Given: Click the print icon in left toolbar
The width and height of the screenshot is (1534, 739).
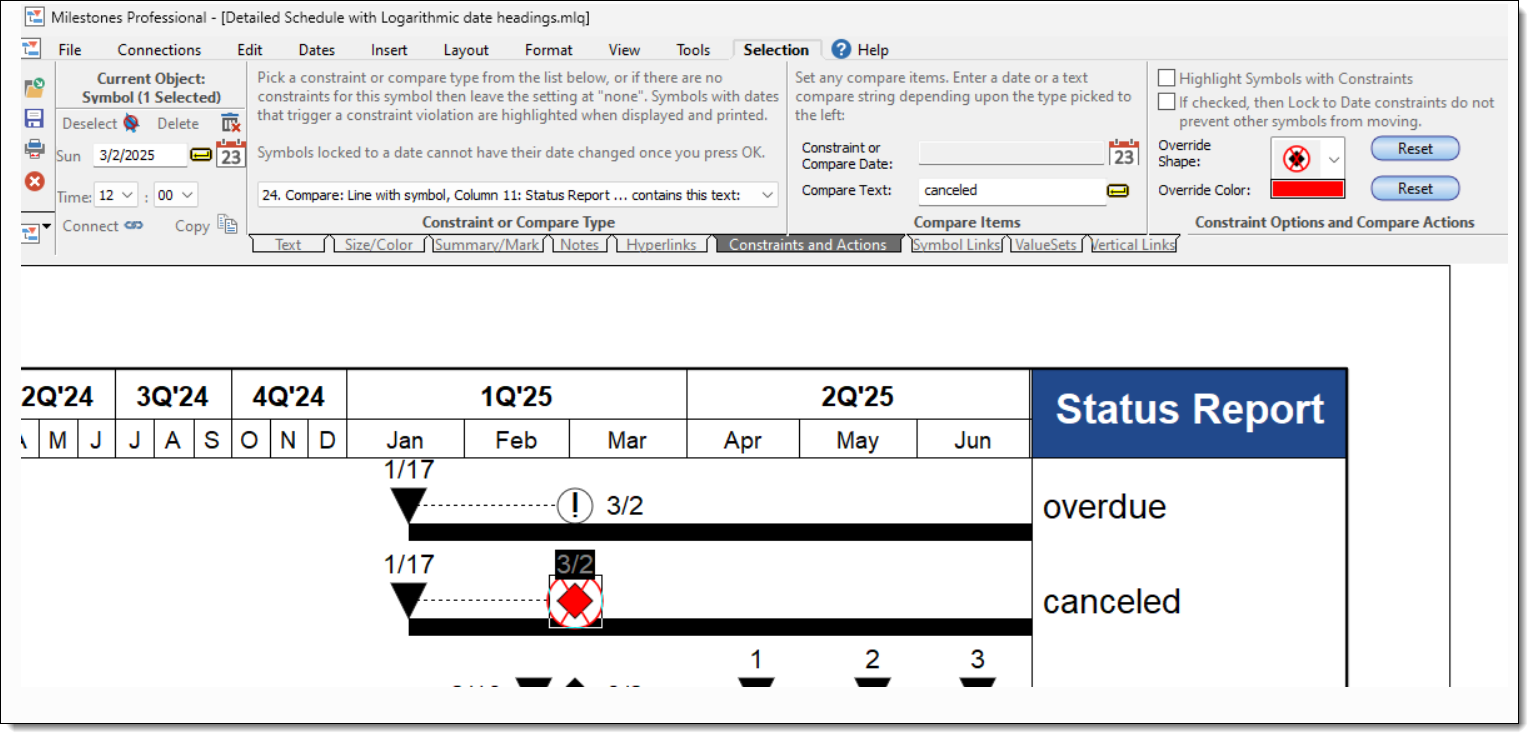Looking at the screenshot, I should click(34, 149).
